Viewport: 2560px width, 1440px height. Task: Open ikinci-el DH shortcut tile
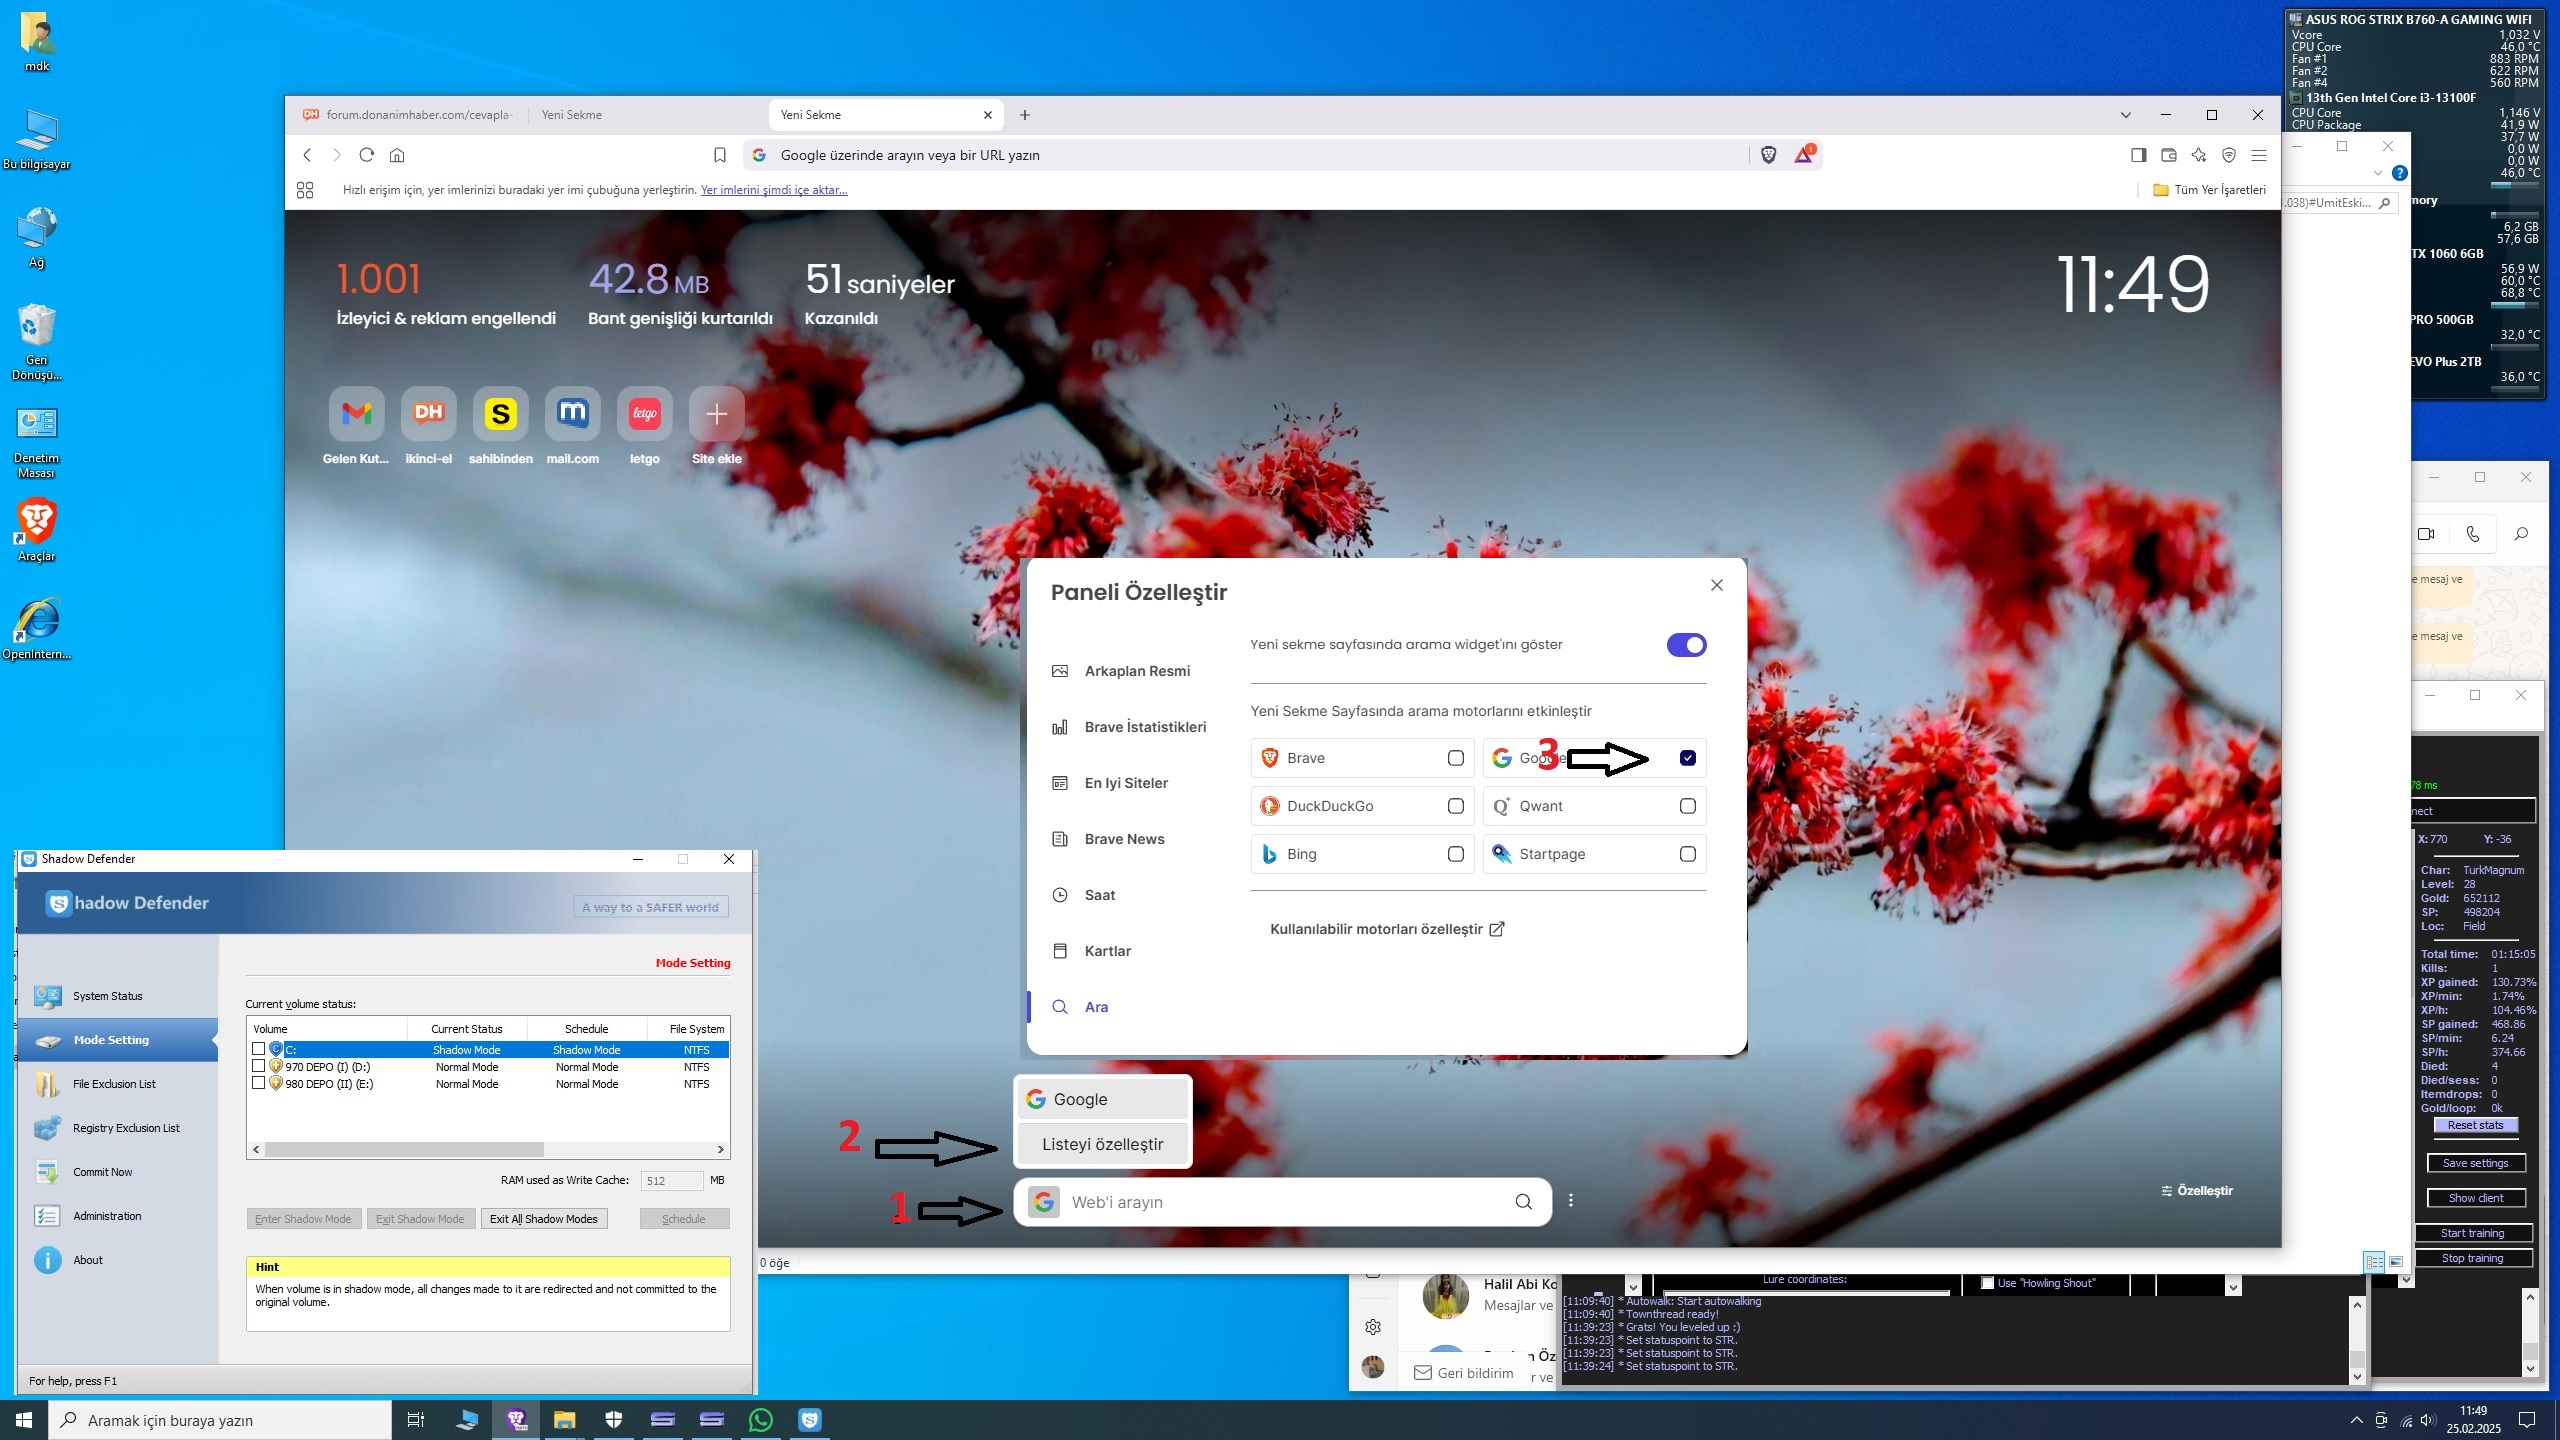pyautogui.click(x=428, y=413)
